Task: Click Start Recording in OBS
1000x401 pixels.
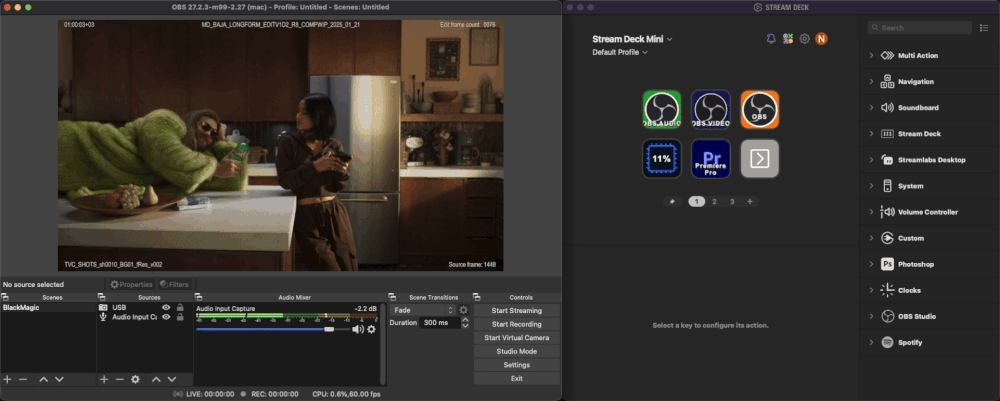Action: 517,324
